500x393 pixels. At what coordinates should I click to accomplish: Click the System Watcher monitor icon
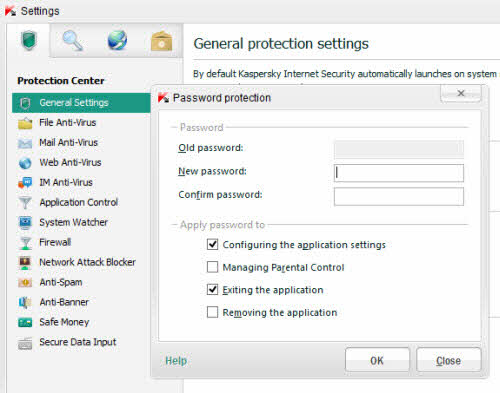[x=25, y=223]
